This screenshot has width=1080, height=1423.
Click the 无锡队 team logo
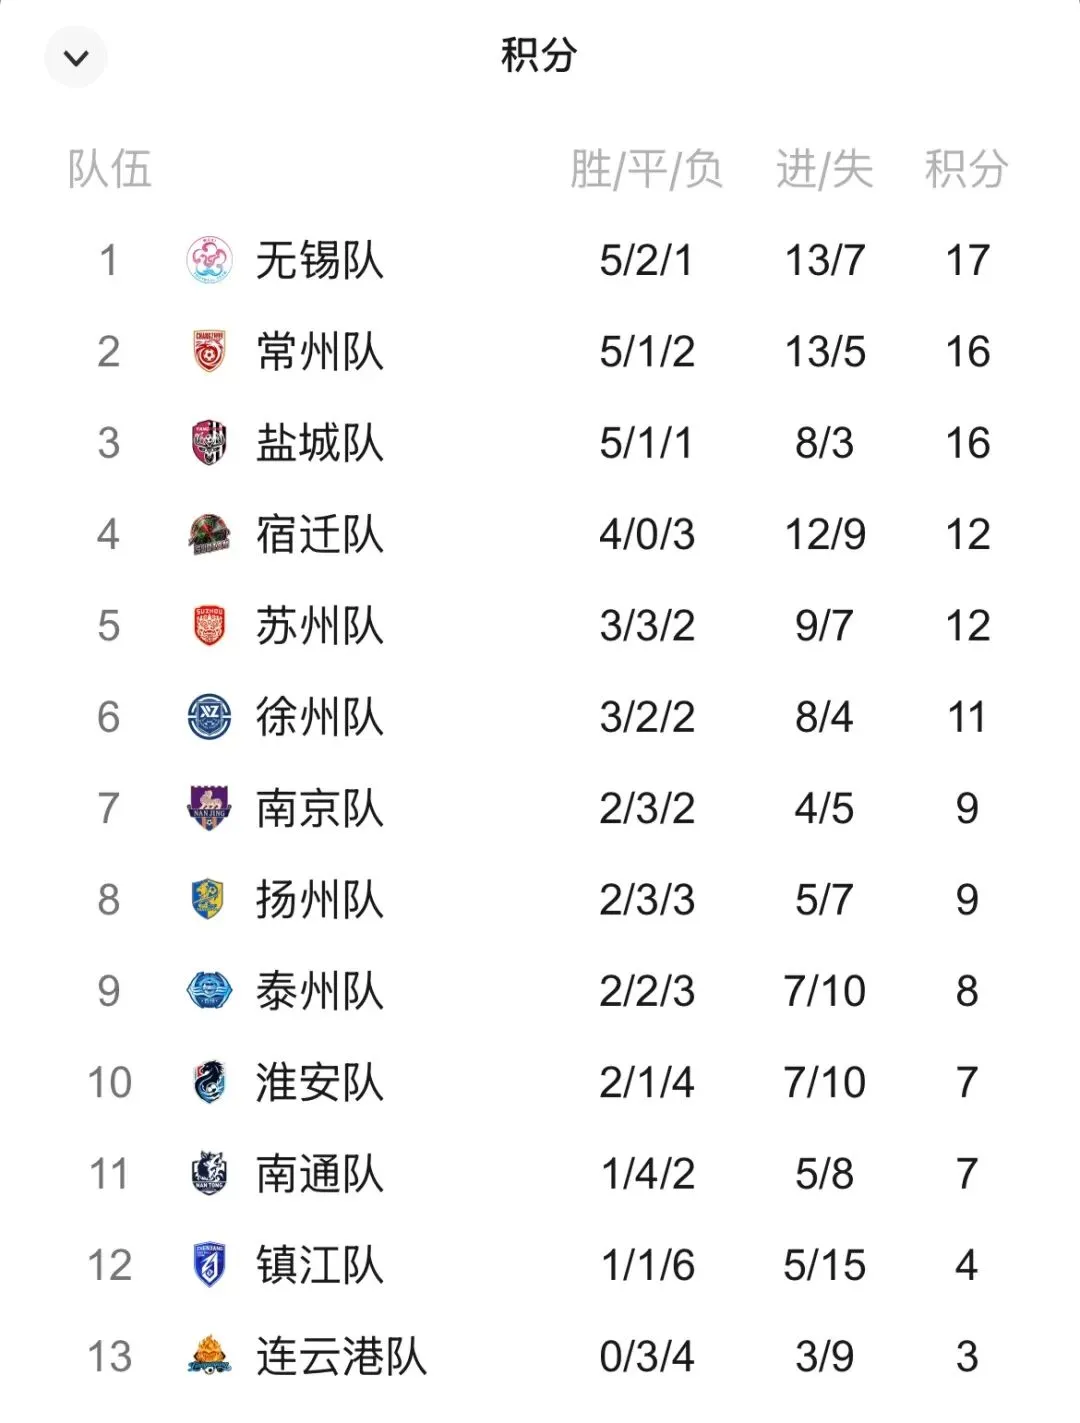pos(209,260)
